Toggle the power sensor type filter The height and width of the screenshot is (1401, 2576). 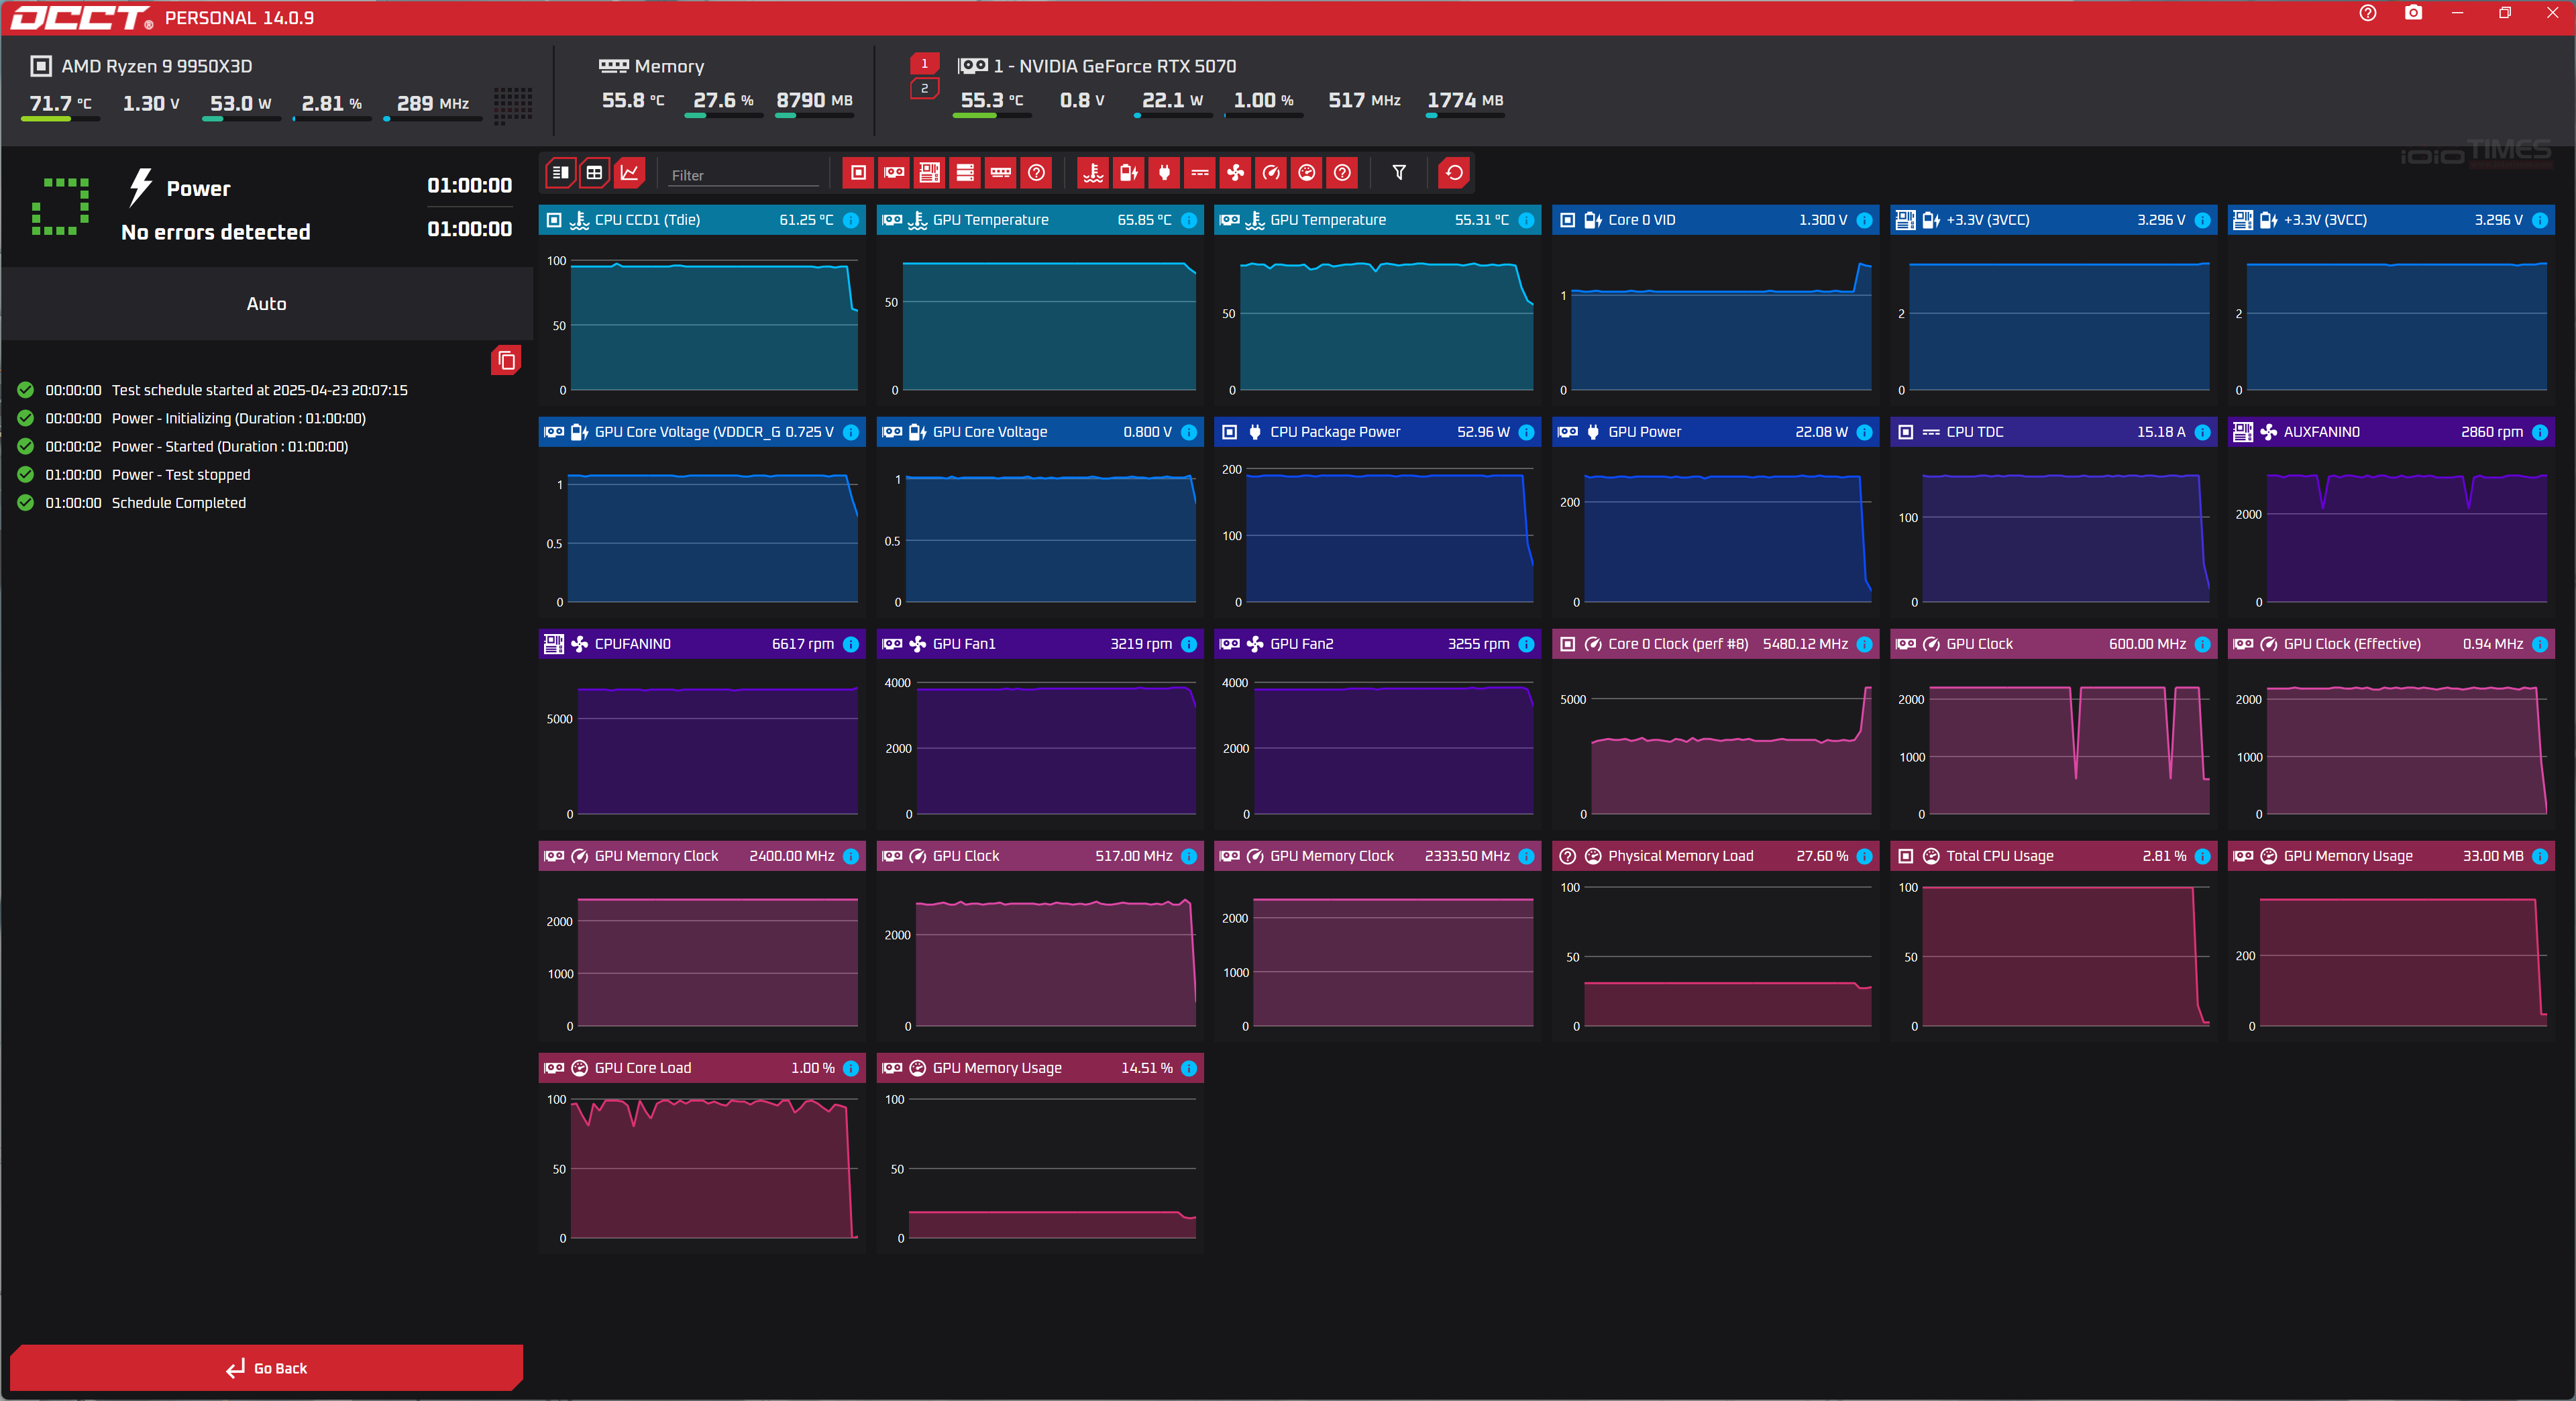point(1164,173)
